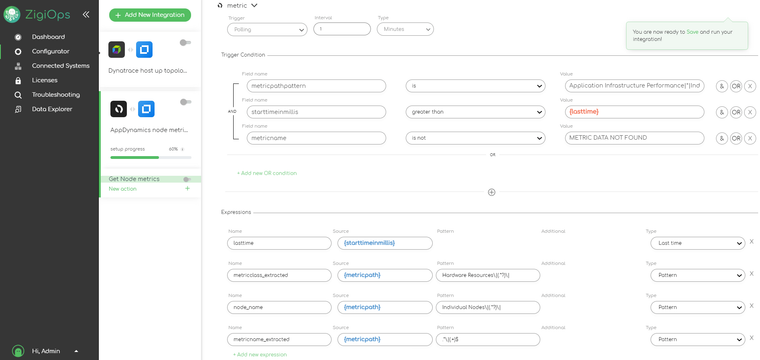Viewport: 760px width, 360px height.
Task: Open operator dropdown showing 'is'
Action: click(x=475, y=86)
